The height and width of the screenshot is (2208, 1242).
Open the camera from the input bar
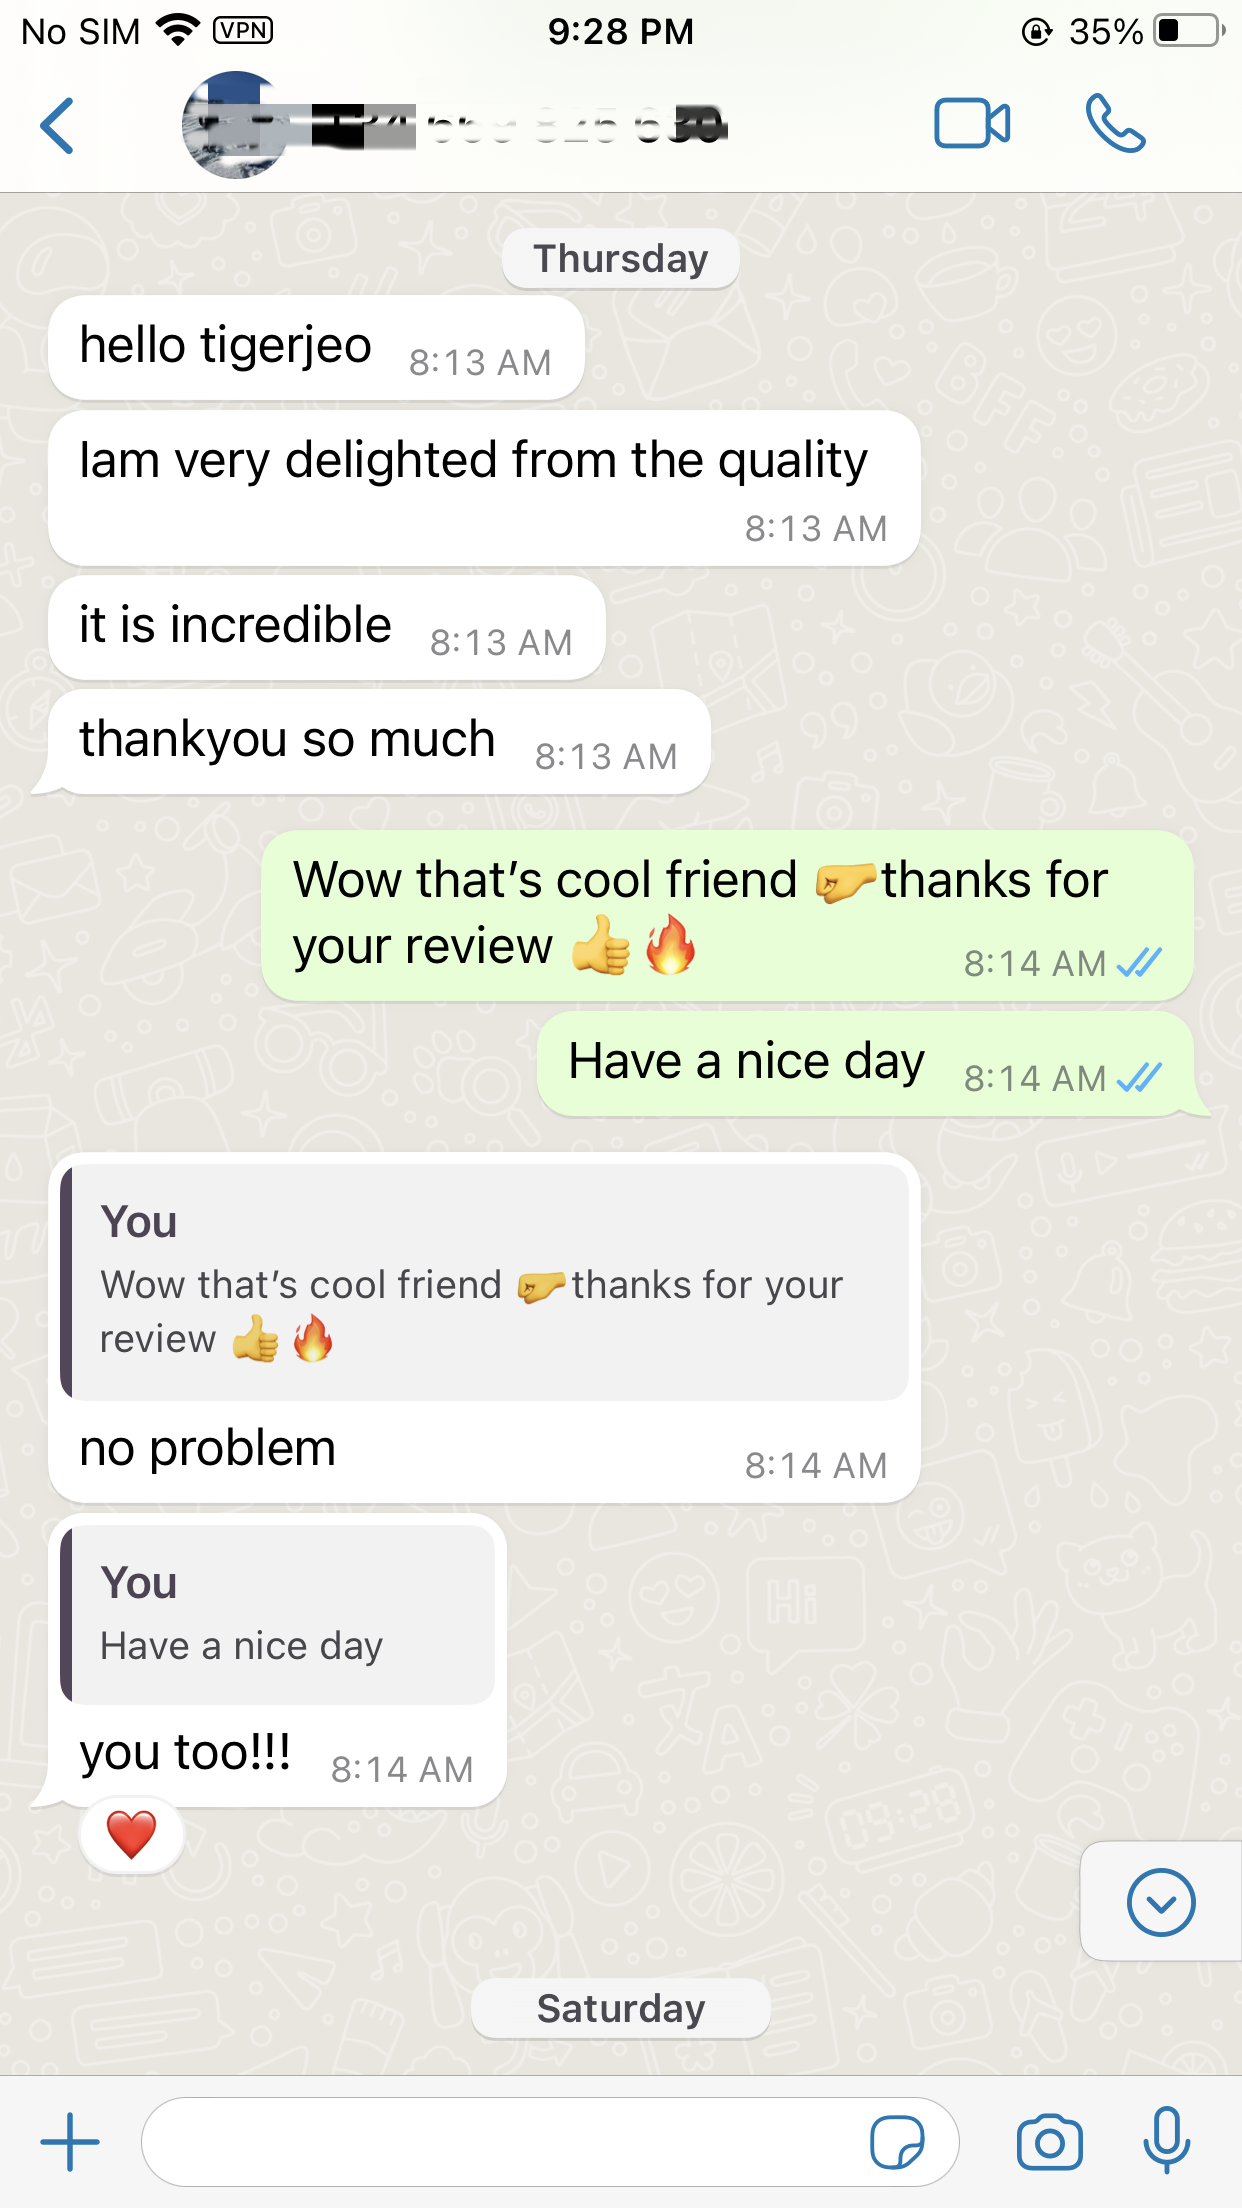pyautogui.click(x=1049, y=2142)
